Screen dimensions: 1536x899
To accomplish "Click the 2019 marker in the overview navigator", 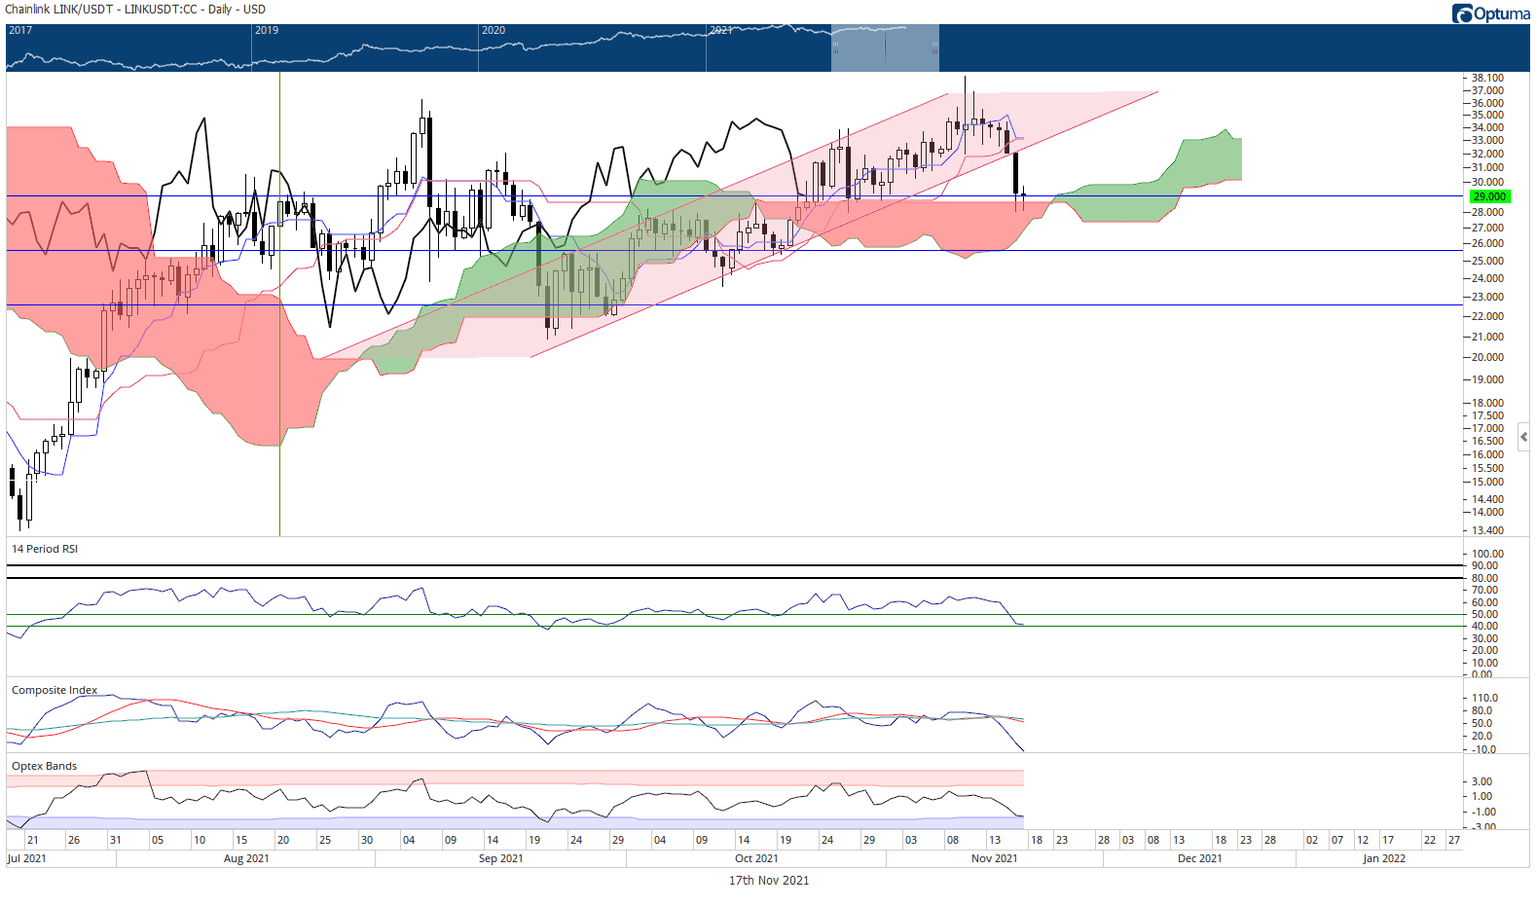I will click(x=266, y=30).
